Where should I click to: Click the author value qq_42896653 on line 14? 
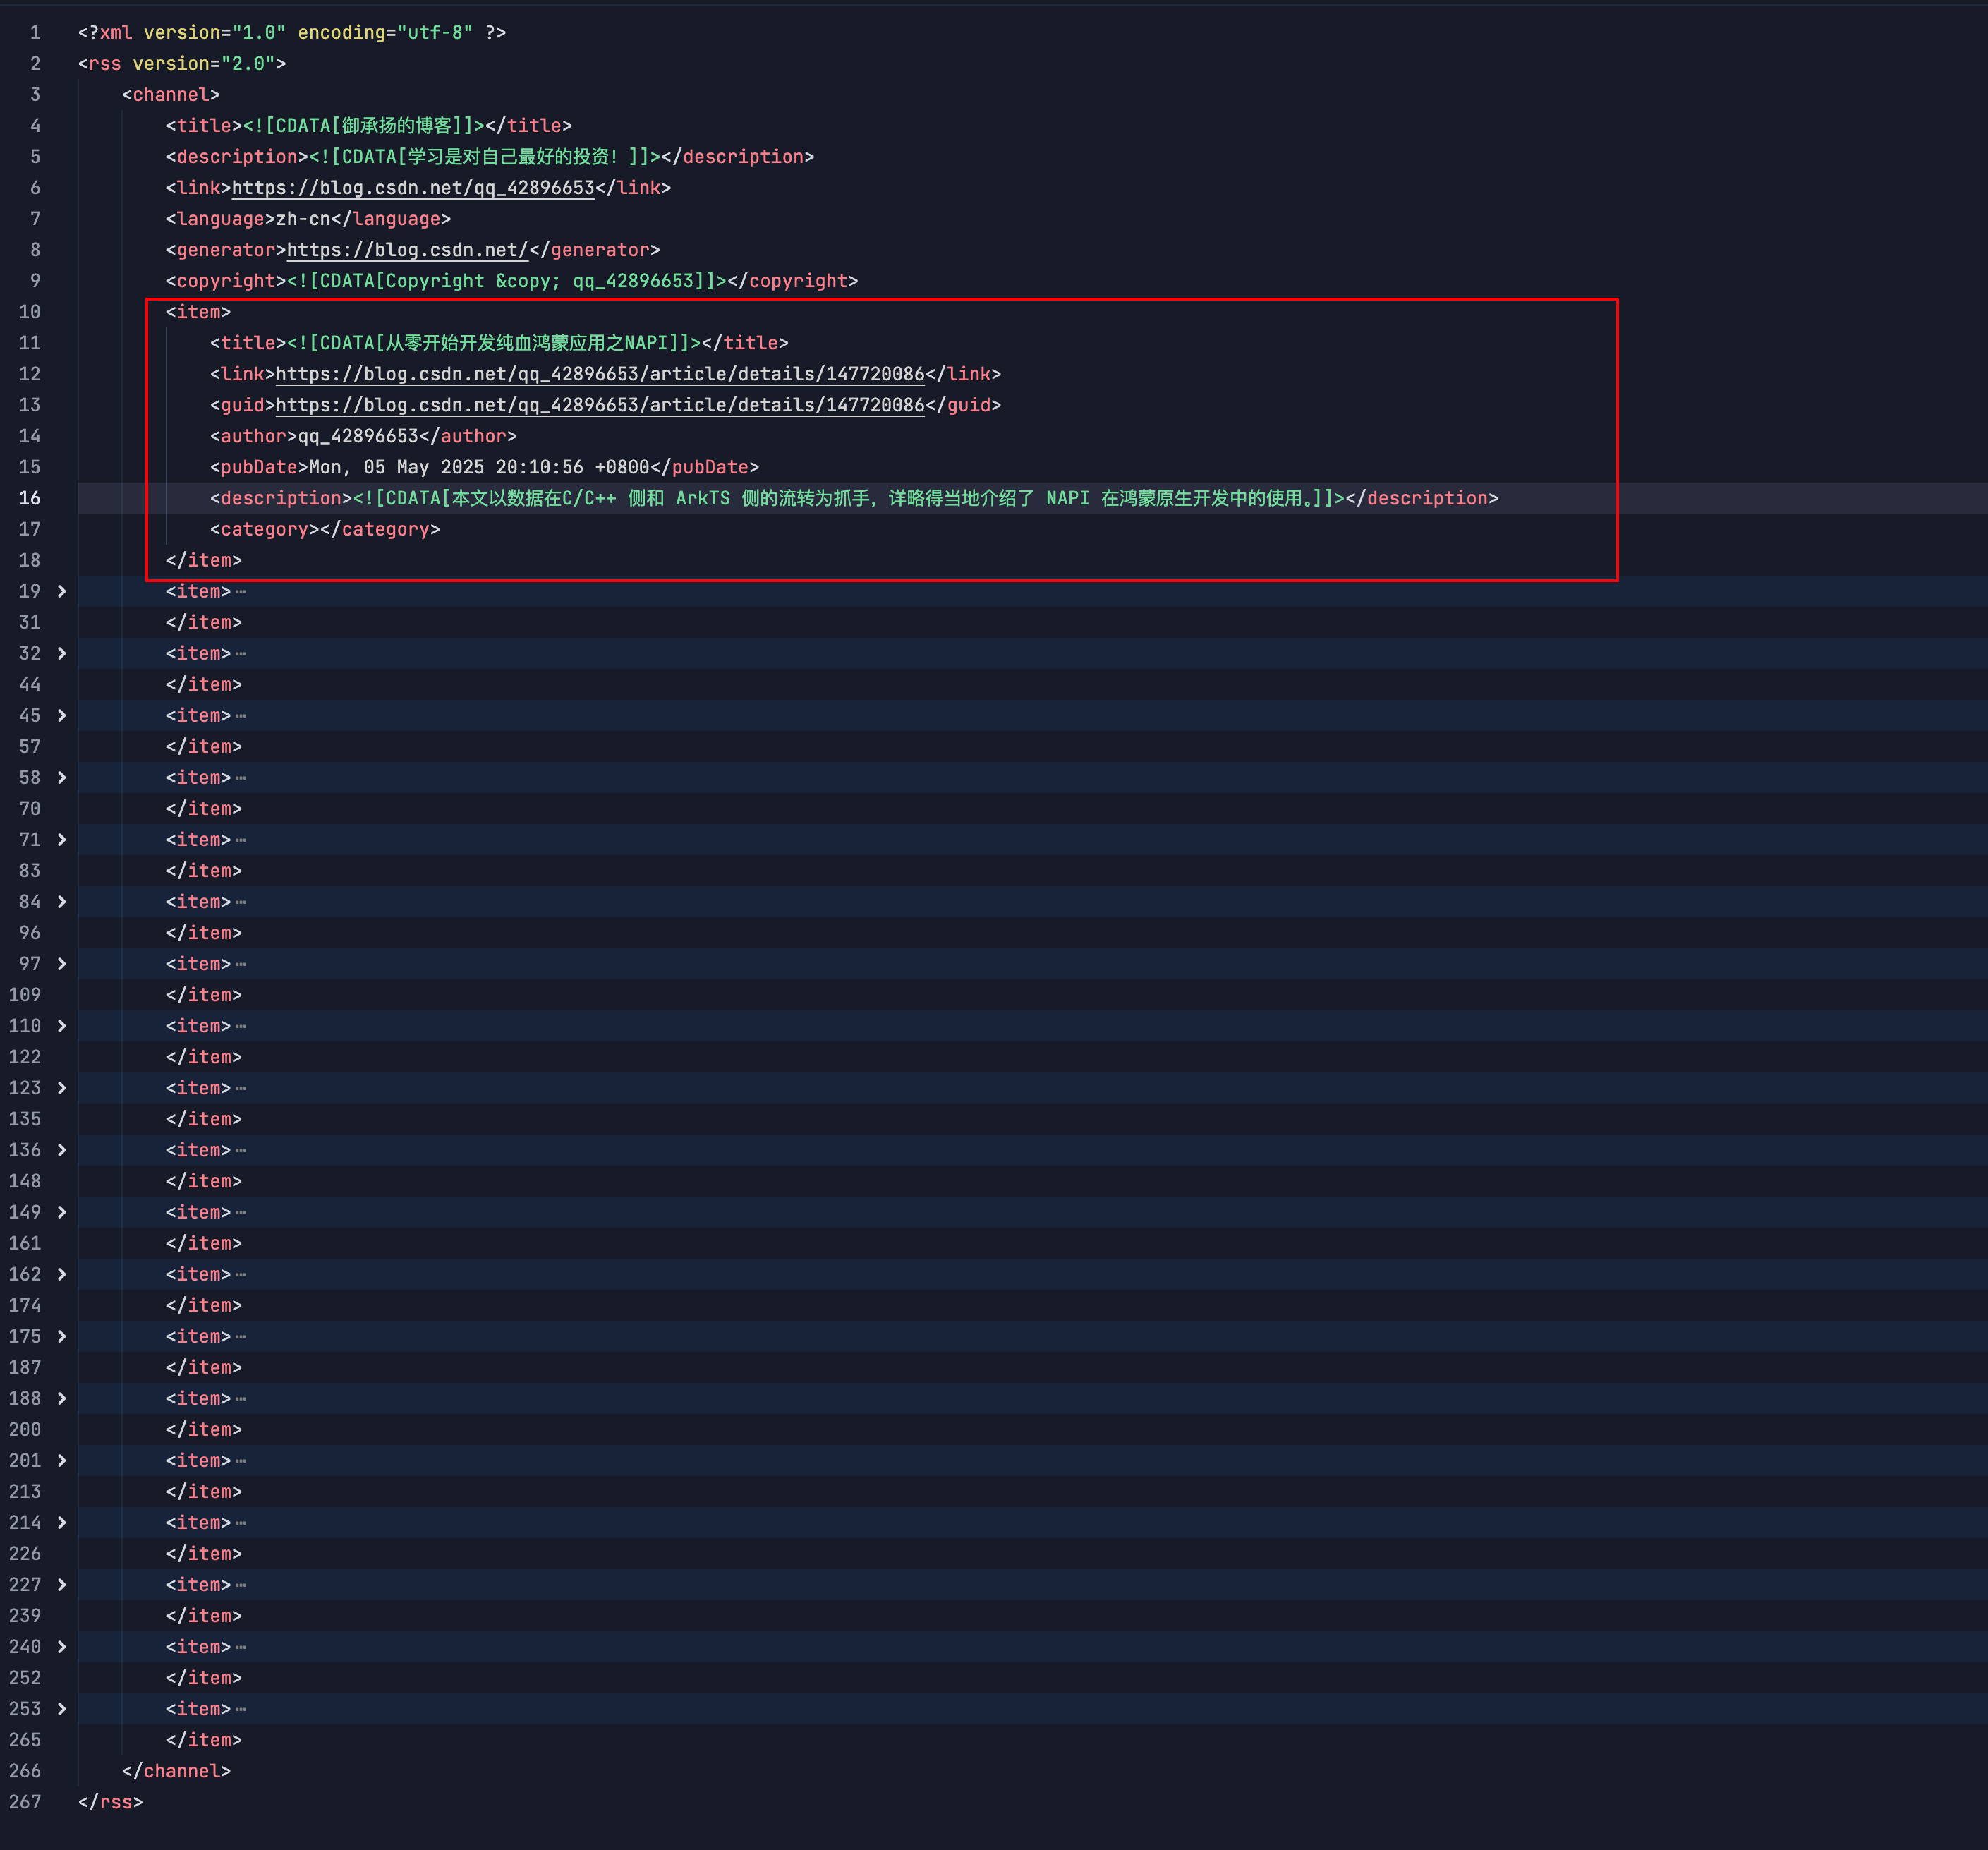(x=358, y=436)
